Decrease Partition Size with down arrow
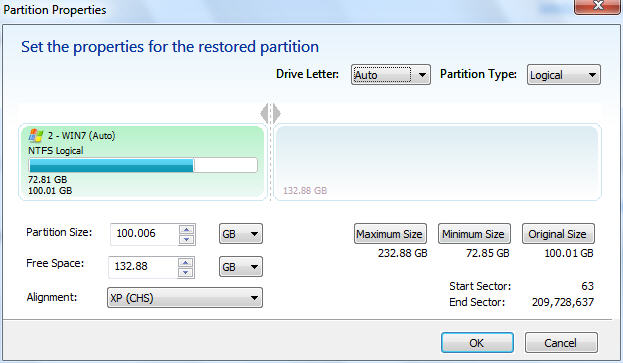The height and width of the screenshot is (363, 623). click(186, 239)
